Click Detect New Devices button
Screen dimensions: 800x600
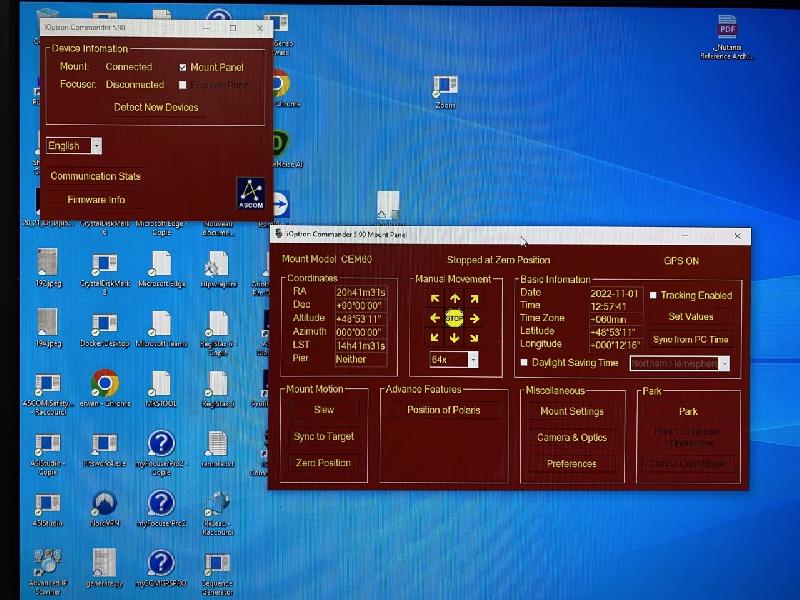click(x=156, y=107)
